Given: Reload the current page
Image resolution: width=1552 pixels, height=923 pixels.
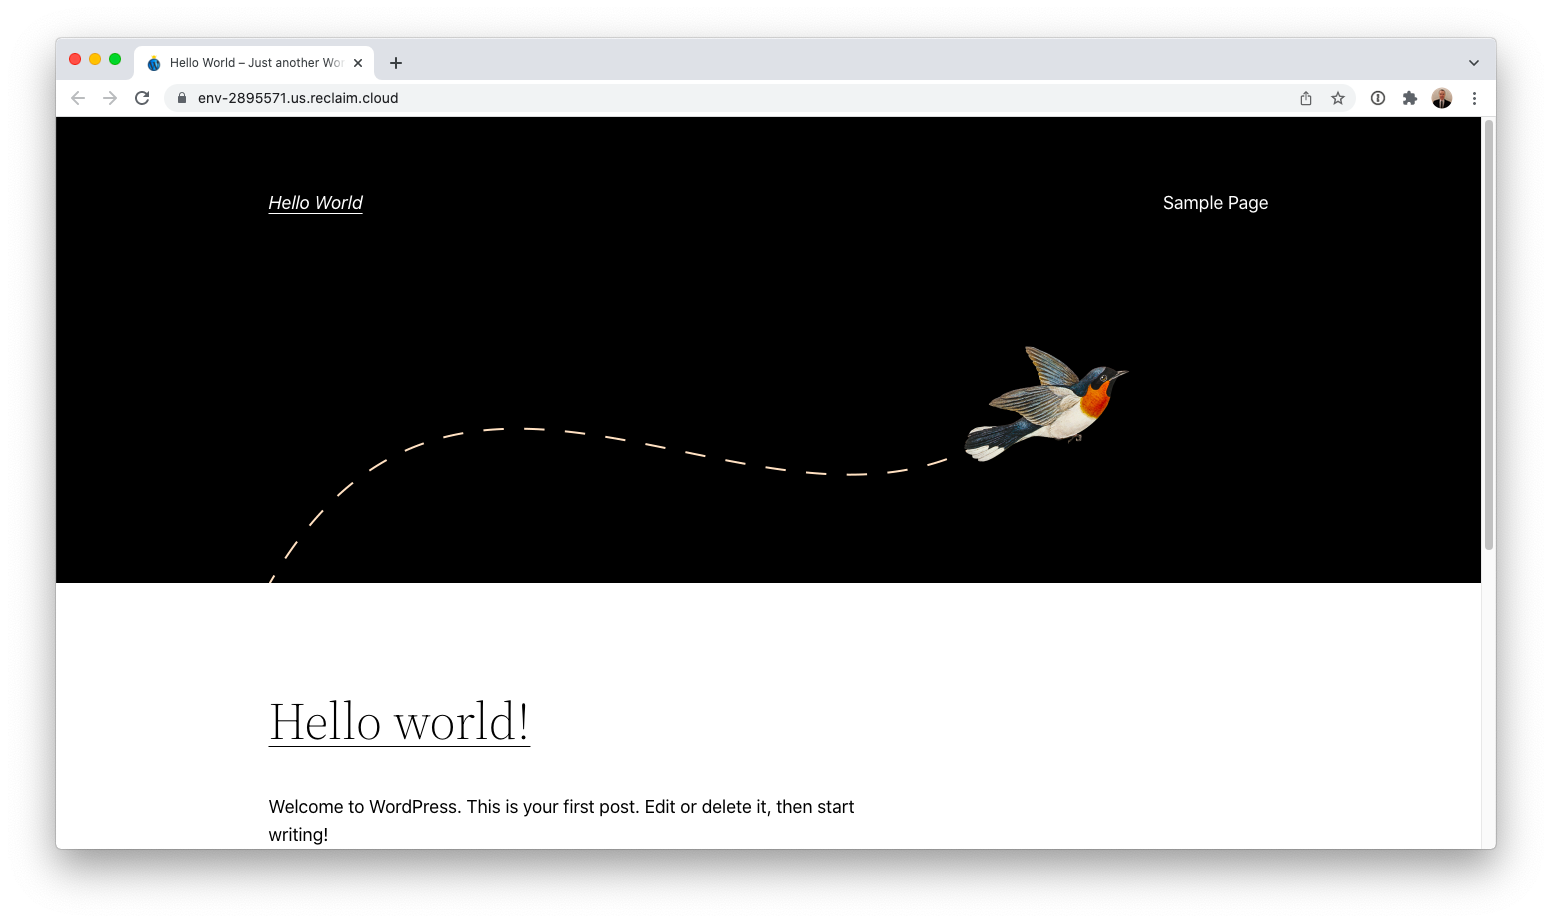Looking at the screenshot, I should (142, 98).
